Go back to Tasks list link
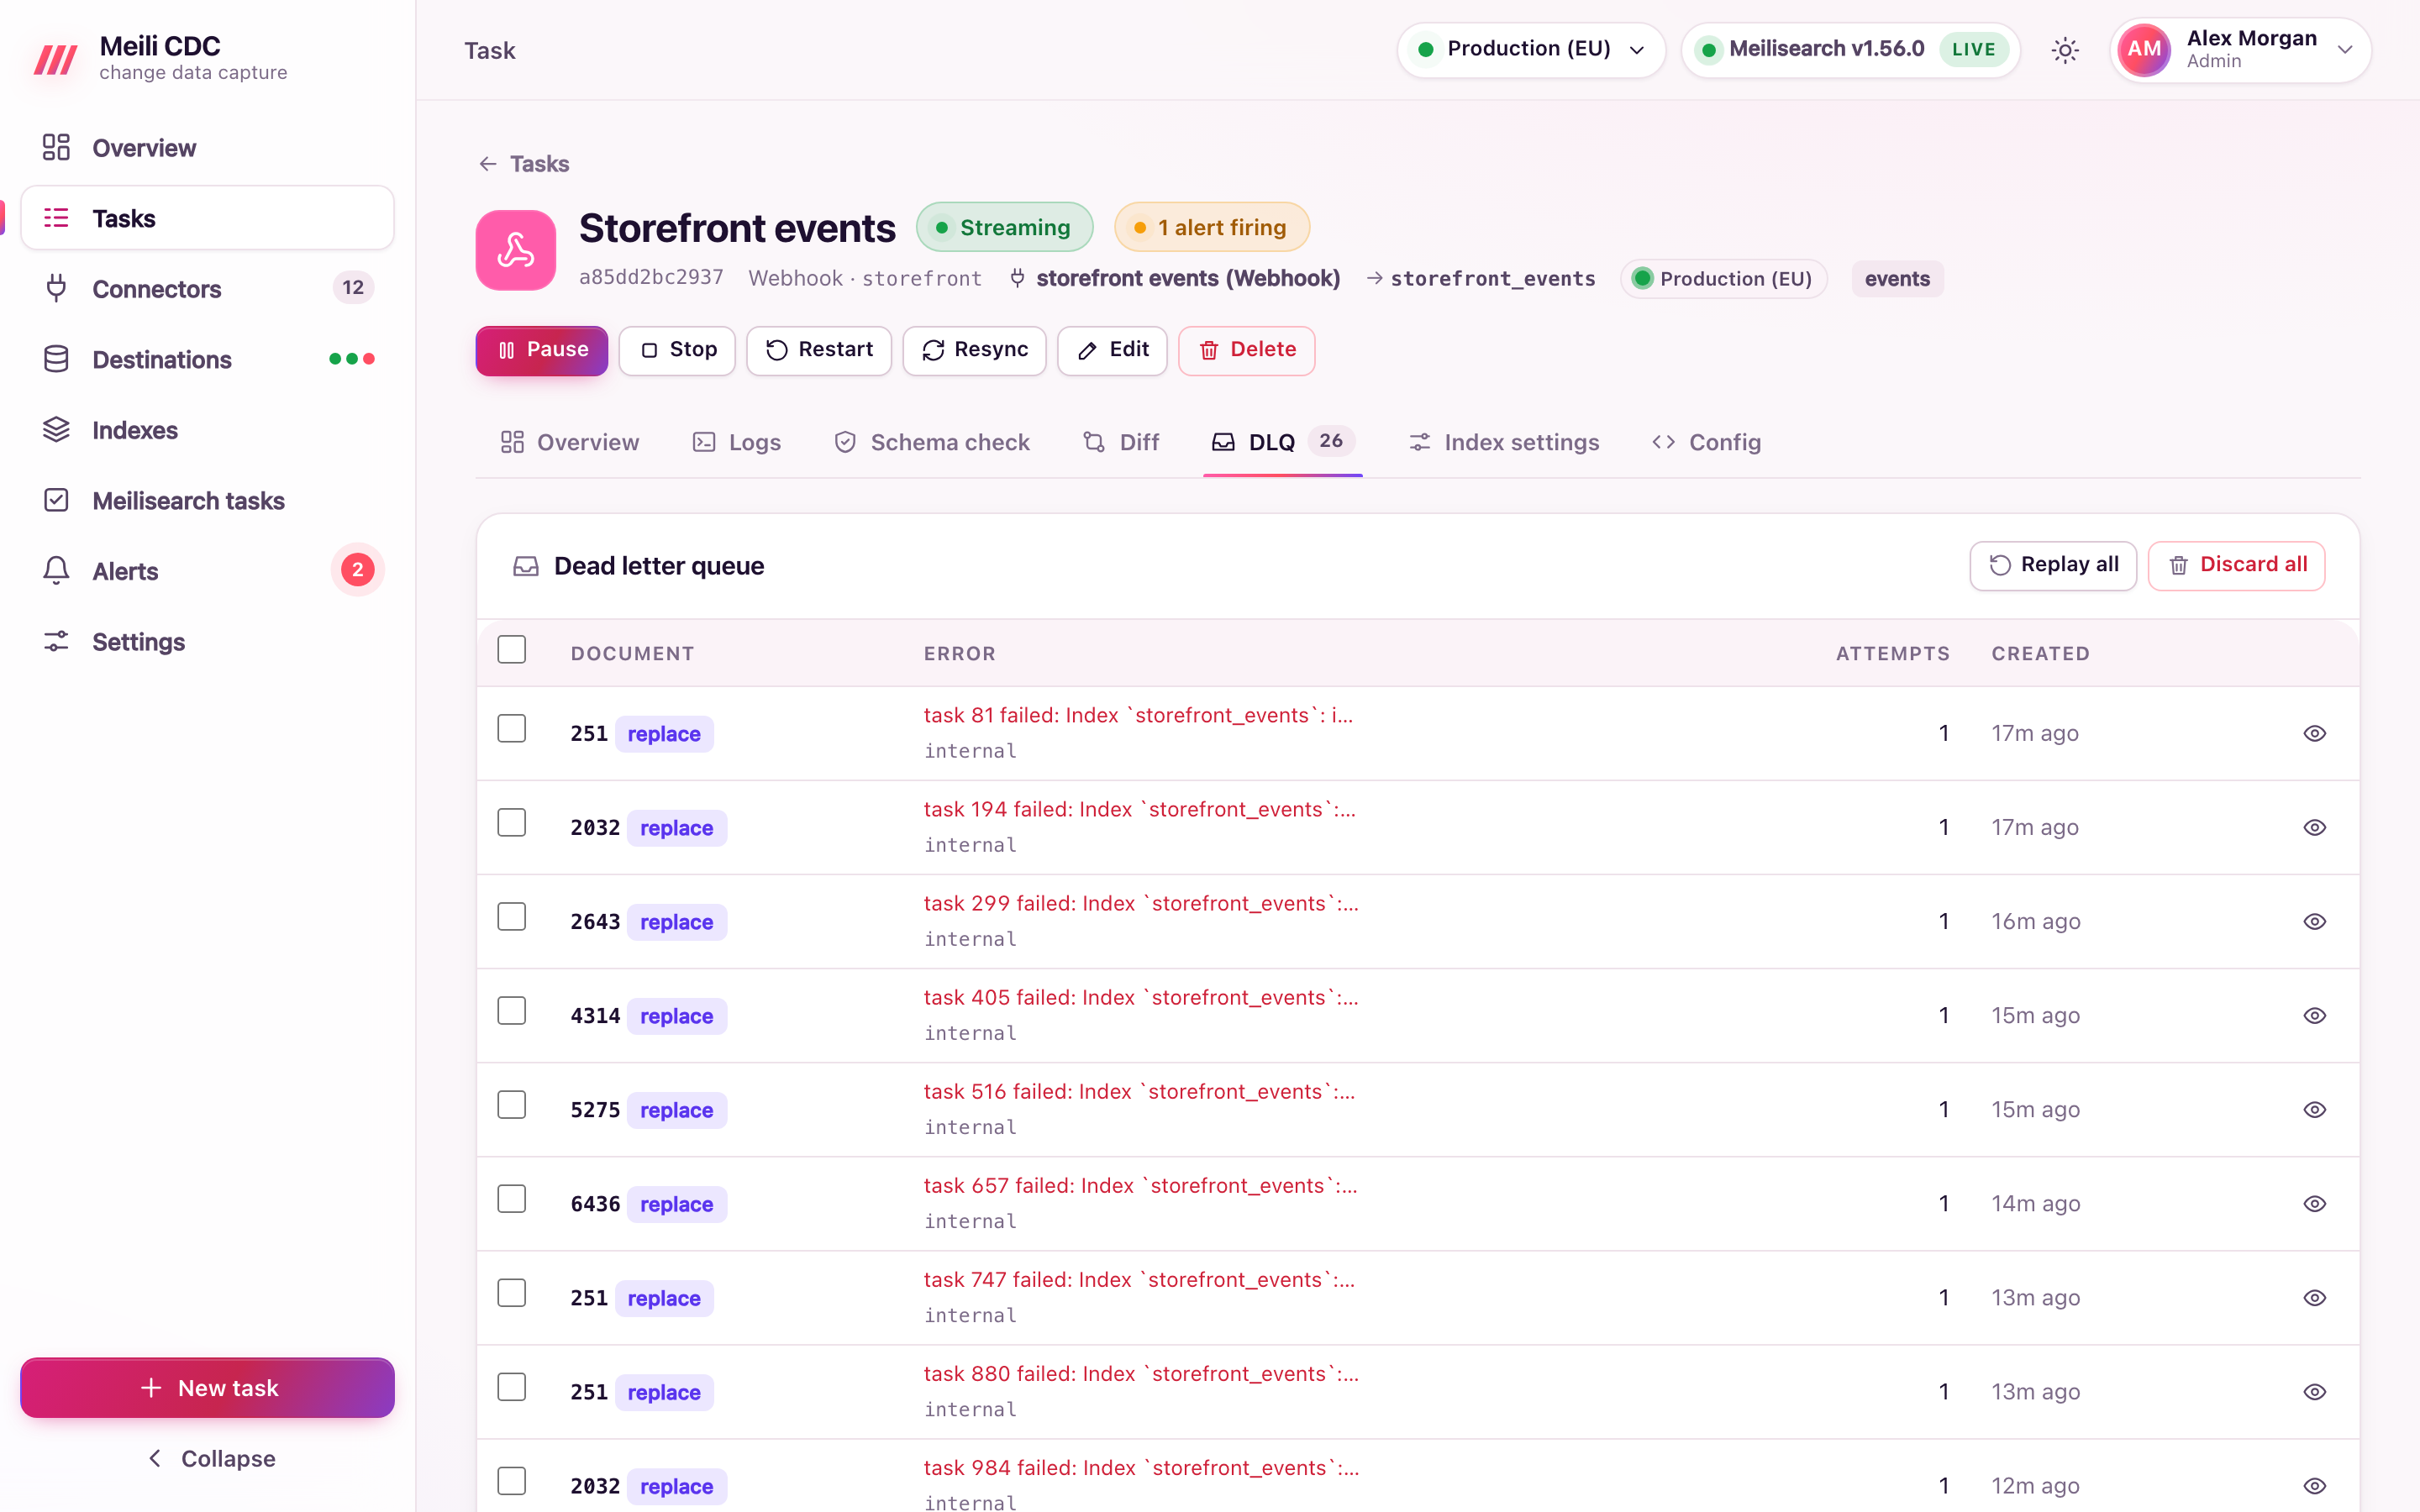Screen dimensions: 2420x1512 click(x=523, y=164)
